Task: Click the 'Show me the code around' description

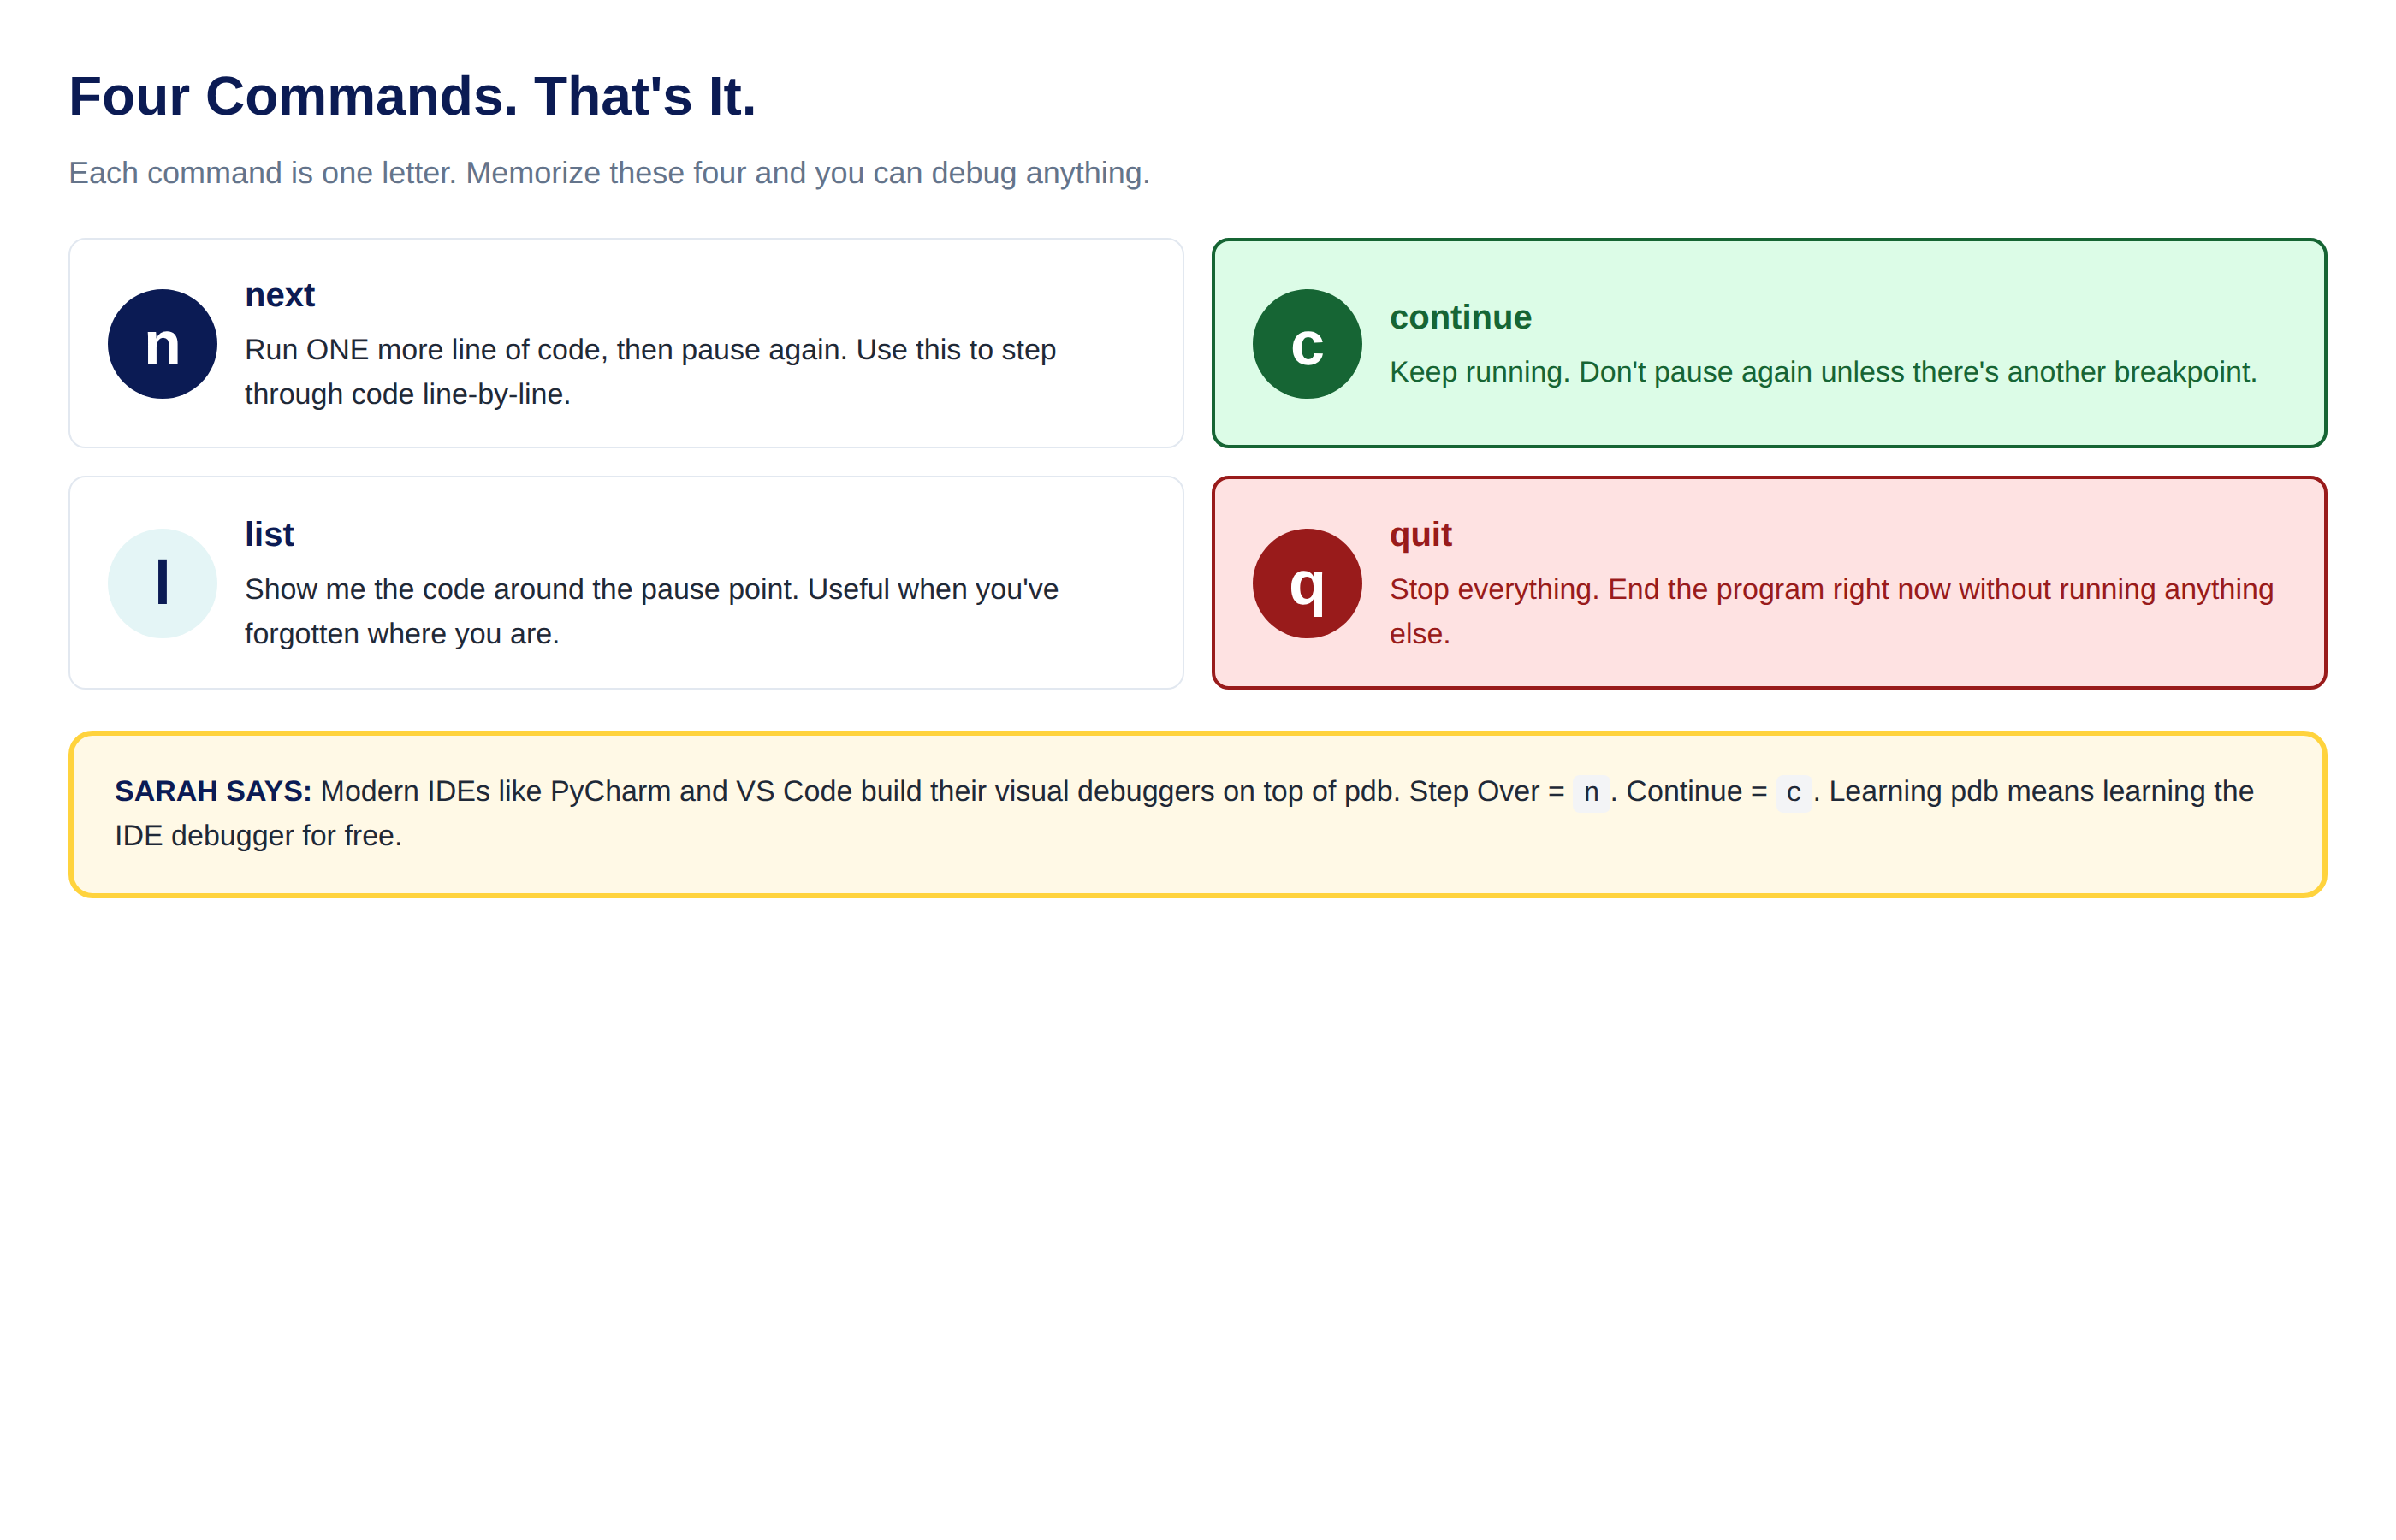Action: pos(651,611)
